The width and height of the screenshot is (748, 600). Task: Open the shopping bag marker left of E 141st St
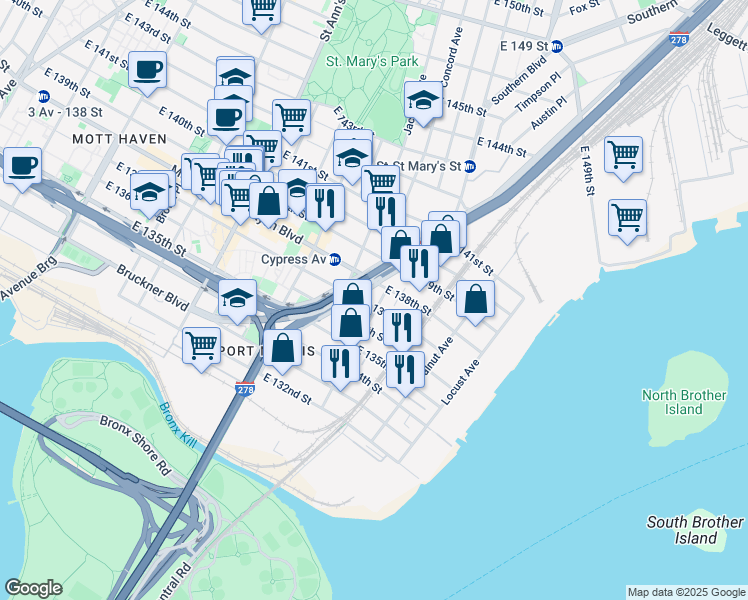point(441,239)
